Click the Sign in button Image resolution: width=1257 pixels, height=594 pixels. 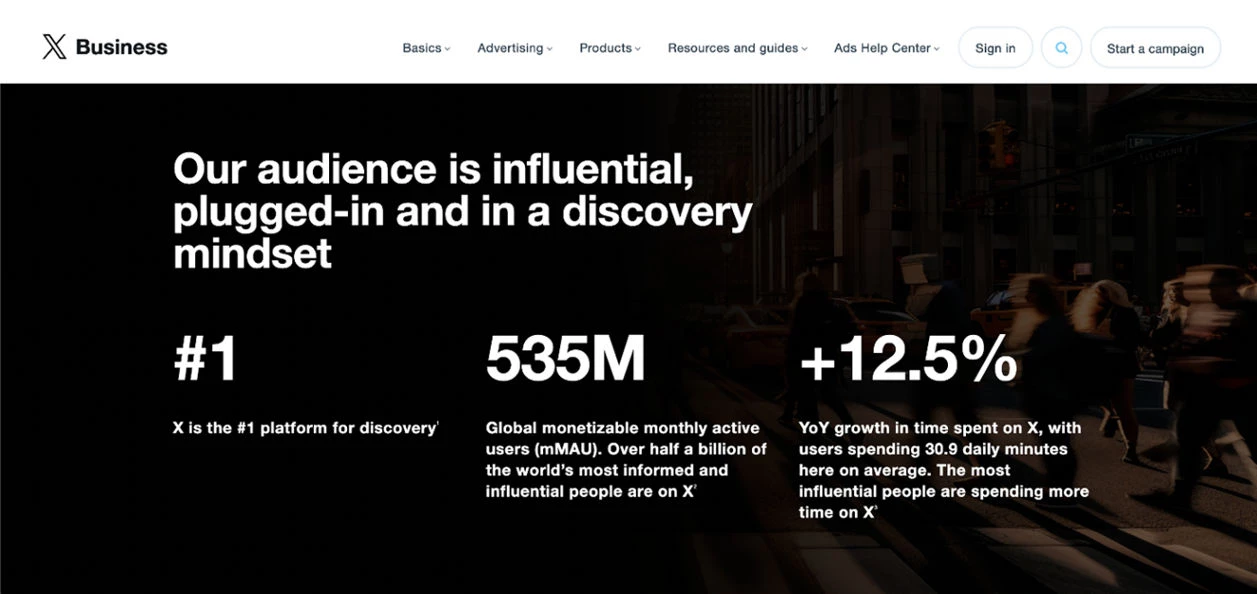995,48
